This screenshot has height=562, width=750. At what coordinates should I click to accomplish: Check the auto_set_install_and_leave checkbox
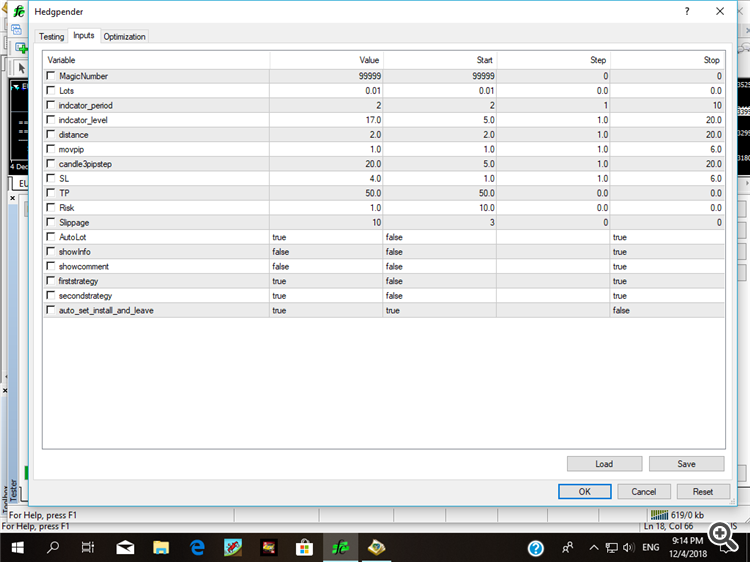click(x=51, y=310)
